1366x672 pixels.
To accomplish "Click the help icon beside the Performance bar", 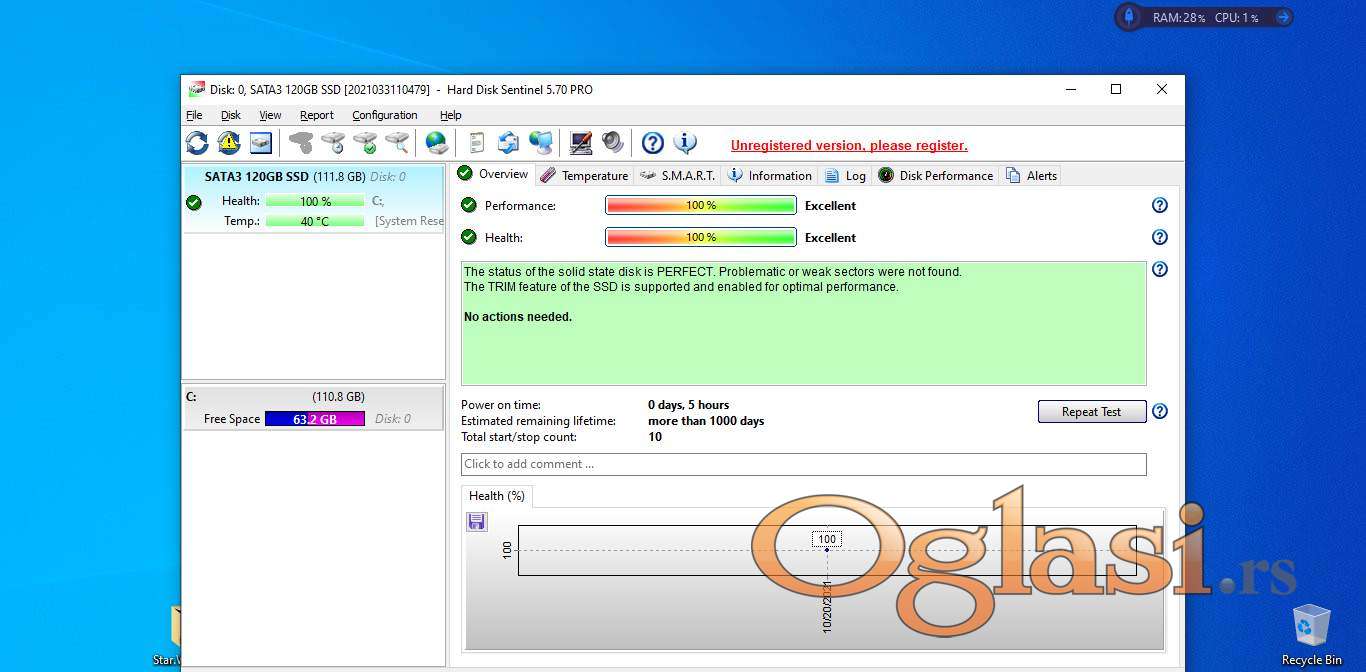I will click(1159, 205).
